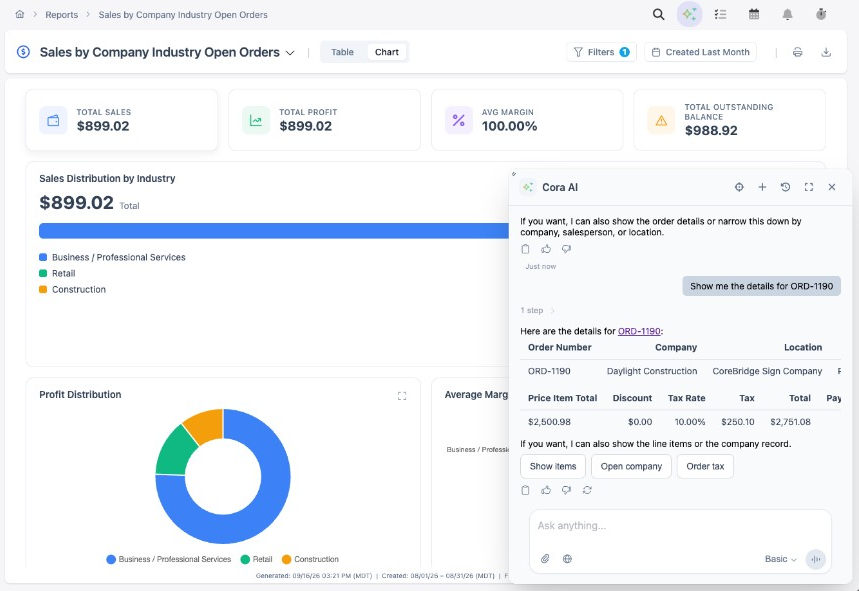
Task: Click the Ask anything input field
Action: (680, 526)
